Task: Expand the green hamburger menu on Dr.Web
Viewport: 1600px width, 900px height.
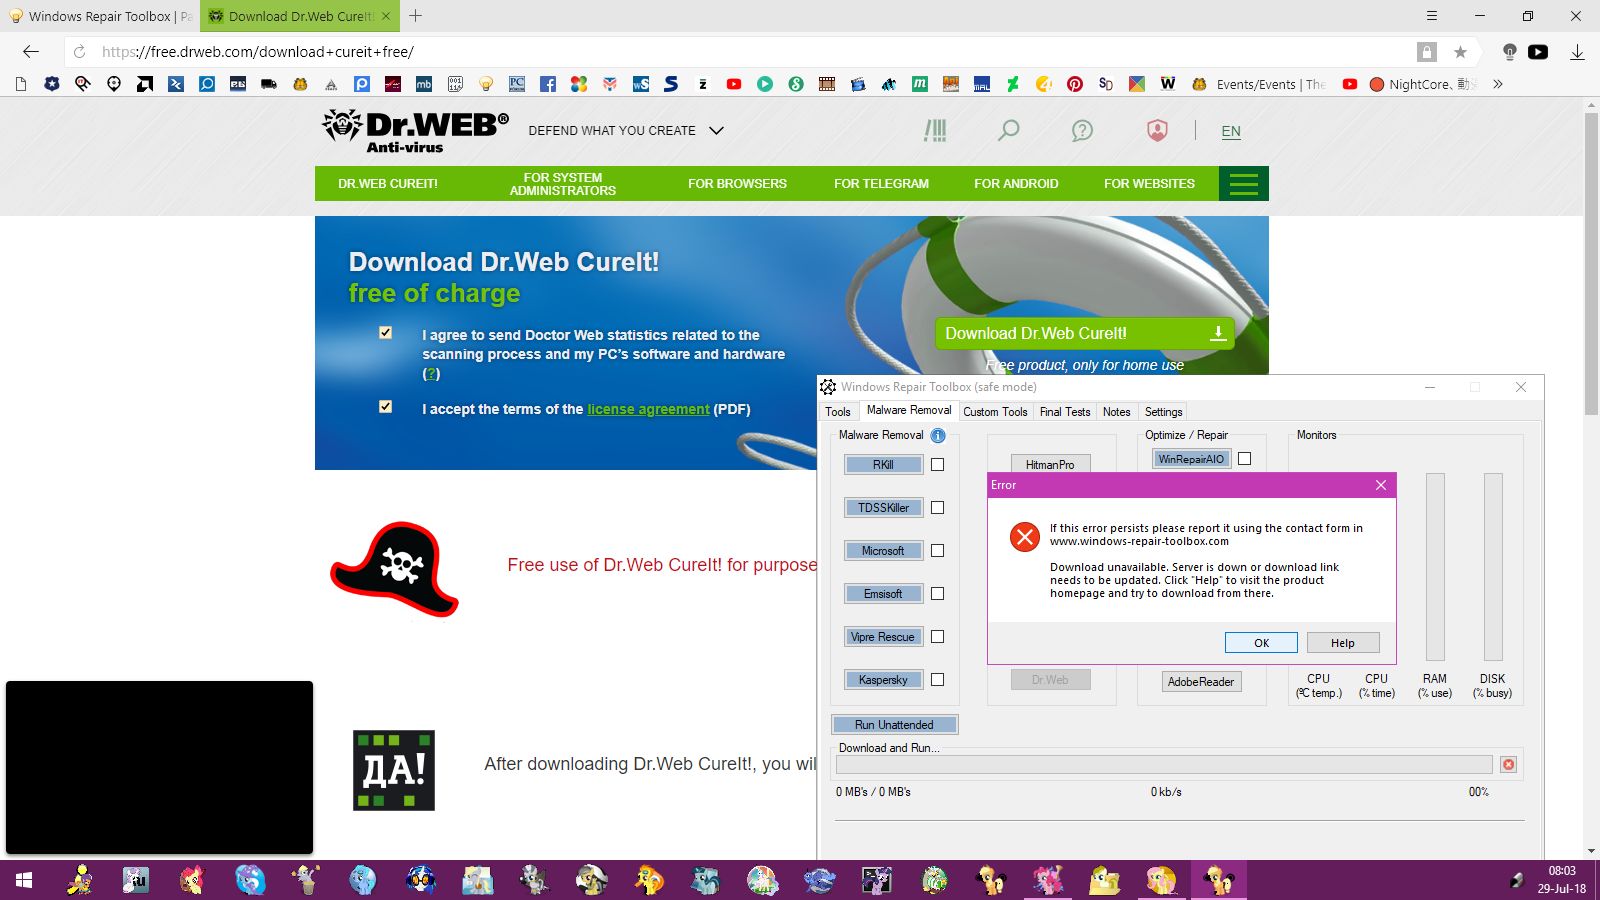Action: click(1244, 184)
